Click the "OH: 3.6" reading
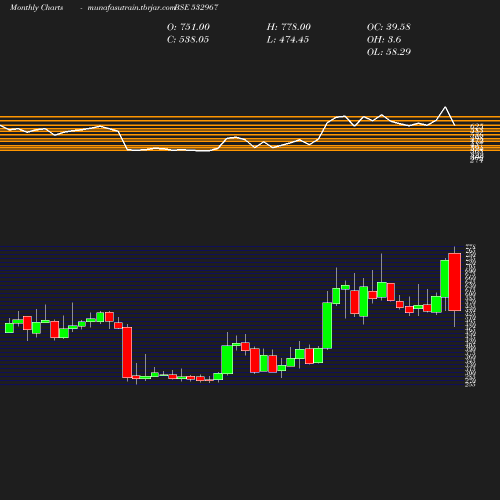Image resolution: width=500 pixels, height=500 pixels. [x=384, y=40]
